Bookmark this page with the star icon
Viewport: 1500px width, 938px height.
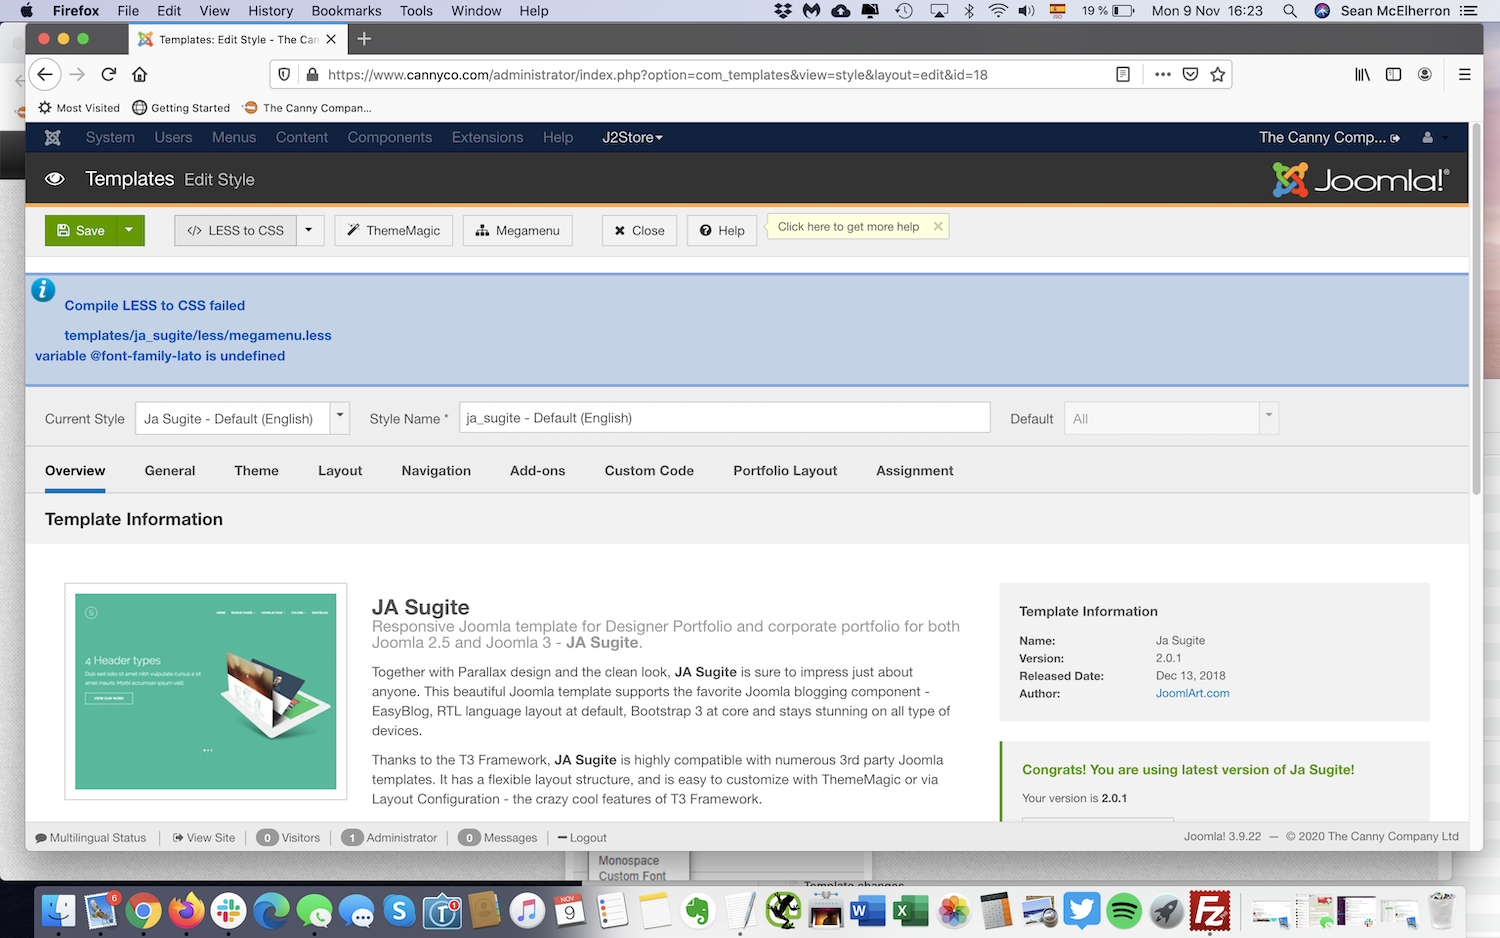pos(1217,74)
